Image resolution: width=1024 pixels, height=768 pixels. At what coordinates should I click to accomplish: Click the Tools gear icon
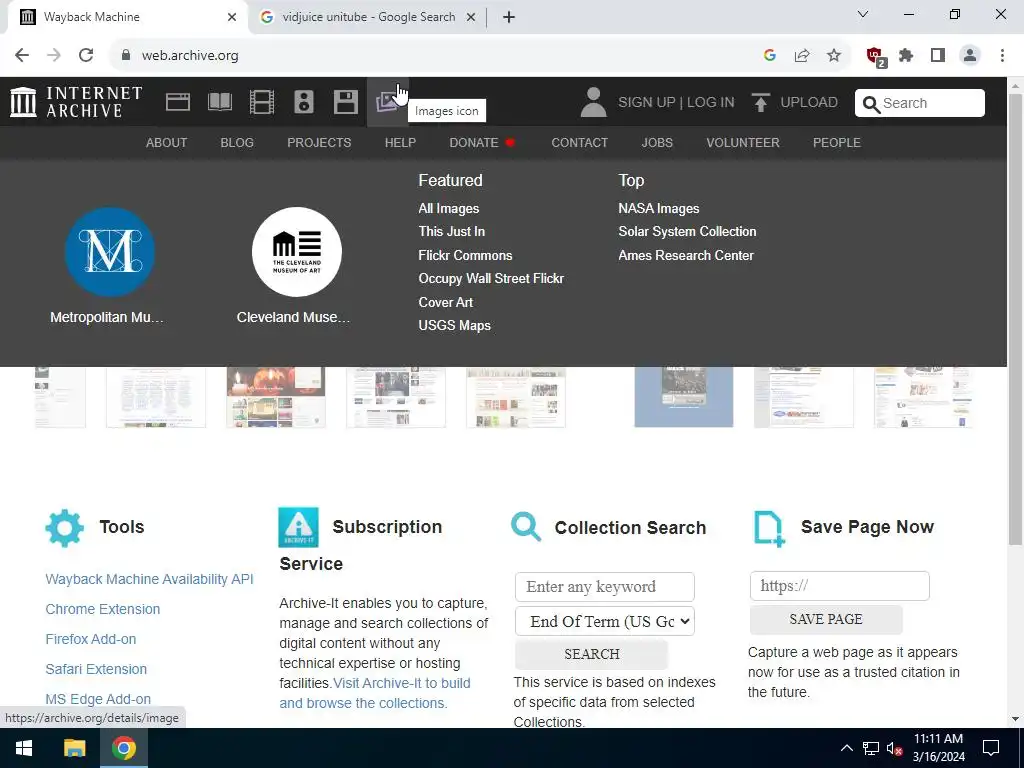point(65,528)
